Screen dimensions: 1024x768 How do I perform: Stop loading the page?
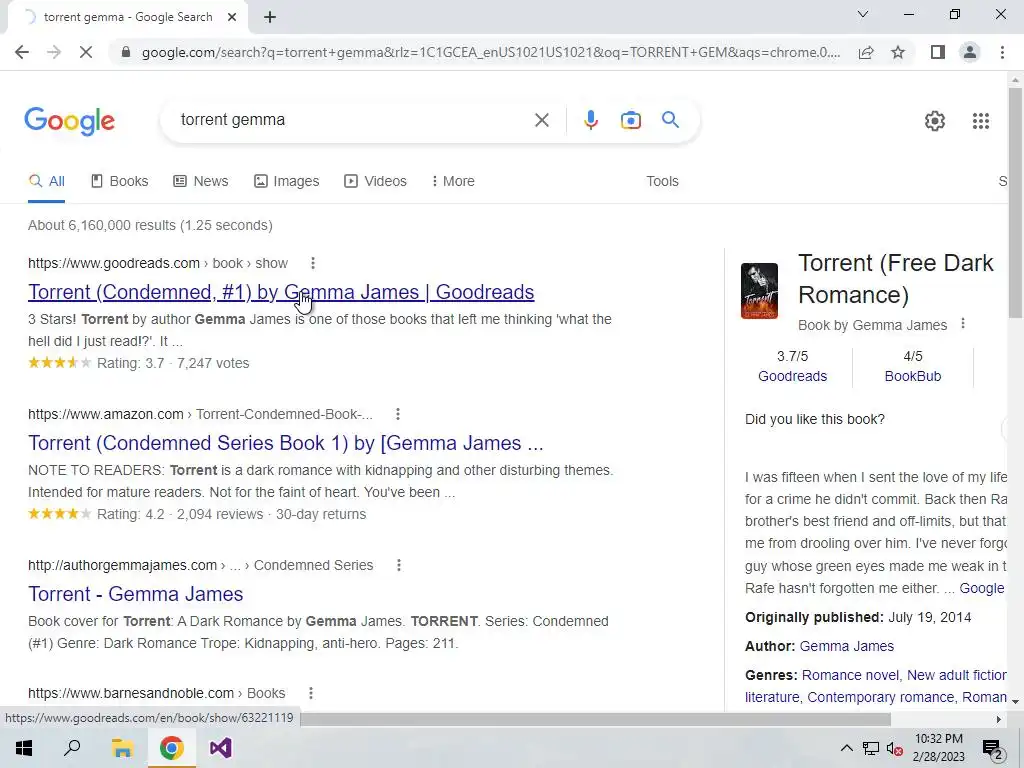[x=86, y=52]
